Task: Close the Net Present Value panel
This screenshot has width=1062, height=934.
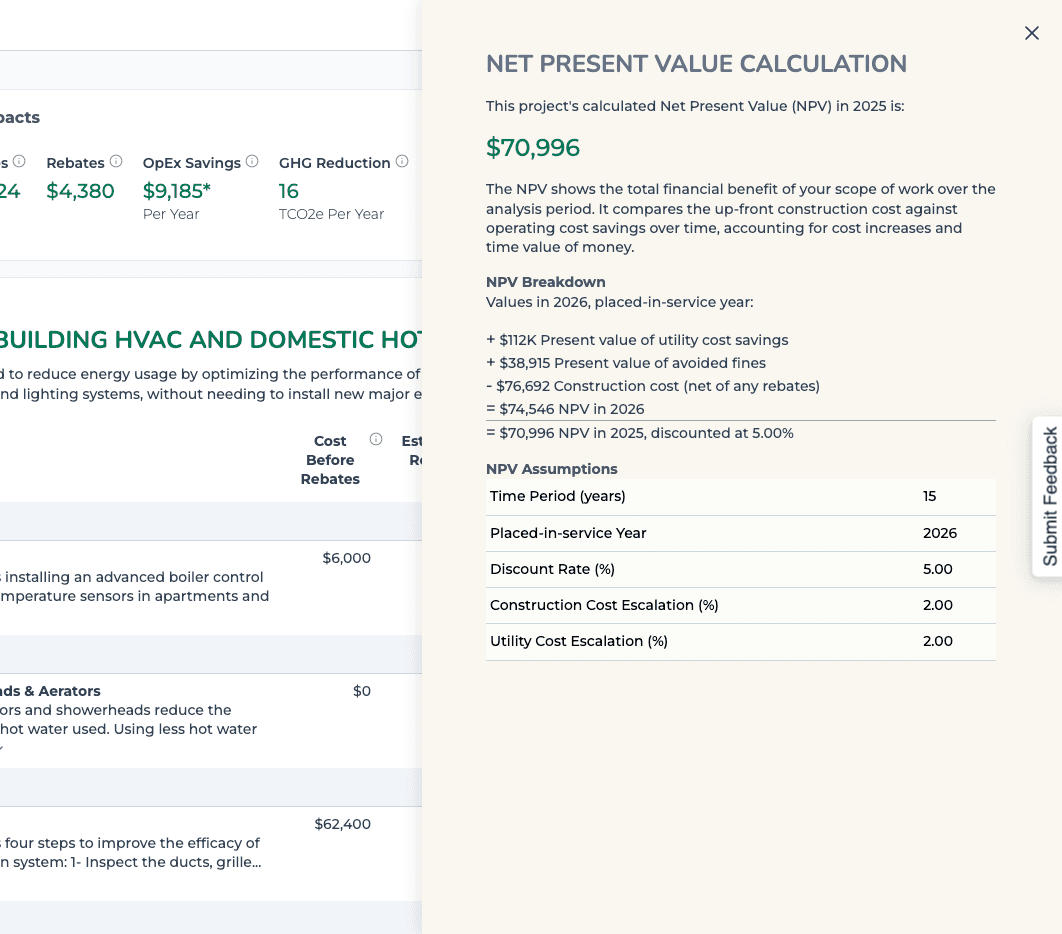Action: [1032, 33]
